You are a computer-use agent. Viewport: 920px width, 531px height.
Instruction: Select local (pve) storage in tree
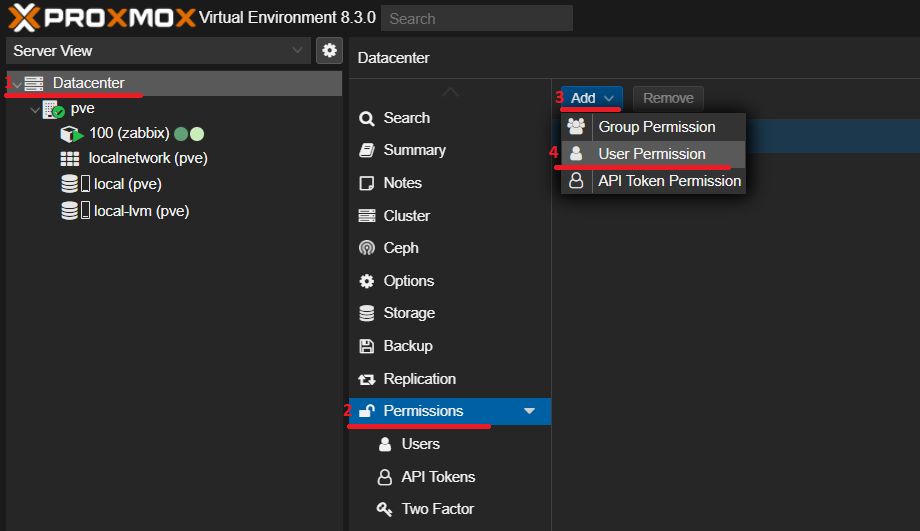(x=174, y=184)
